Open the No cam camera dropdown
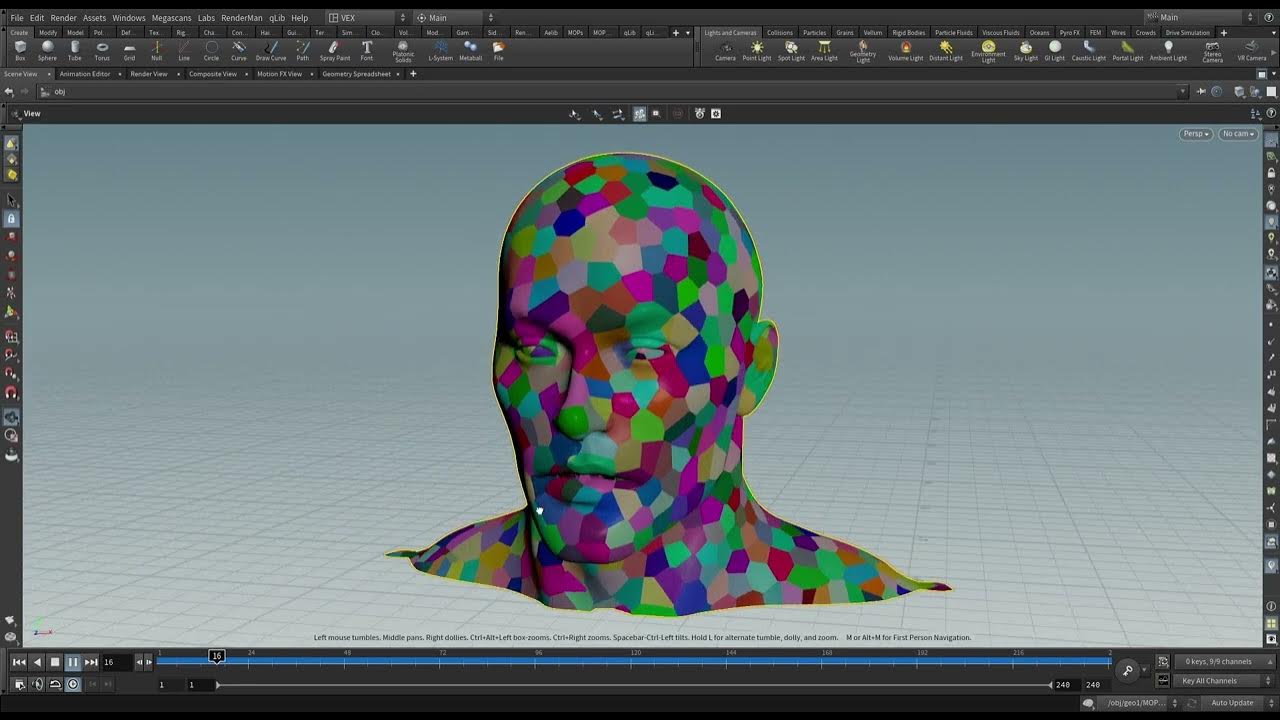The height and width of the screenshot is (720, 1280). click(x=1238, y=134)
